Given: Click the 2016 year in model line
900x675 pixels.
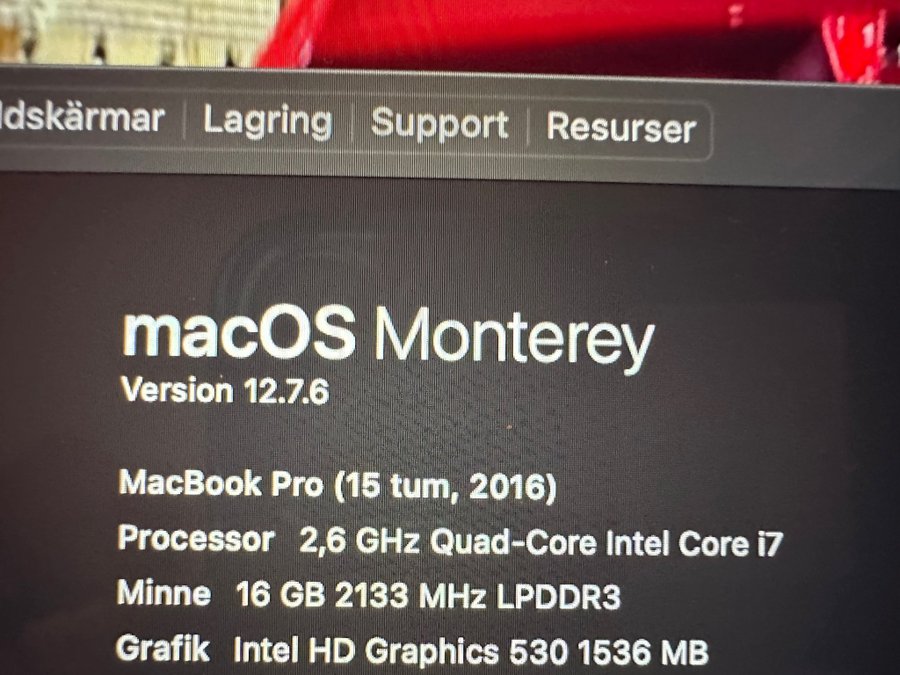Looking at the screenshot, I should click(506, 487).
